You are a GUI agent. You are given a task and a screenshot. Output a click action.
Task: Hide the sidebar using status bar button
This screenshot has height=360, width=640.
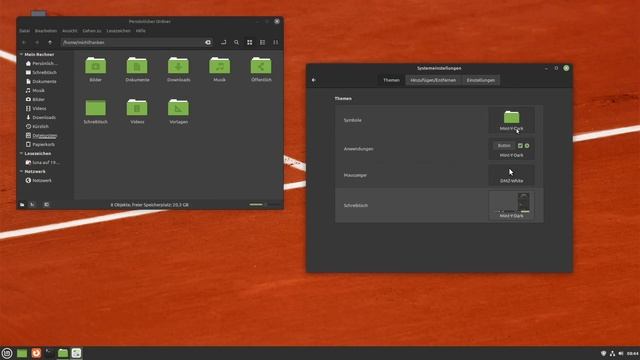[x=47, y=204]
